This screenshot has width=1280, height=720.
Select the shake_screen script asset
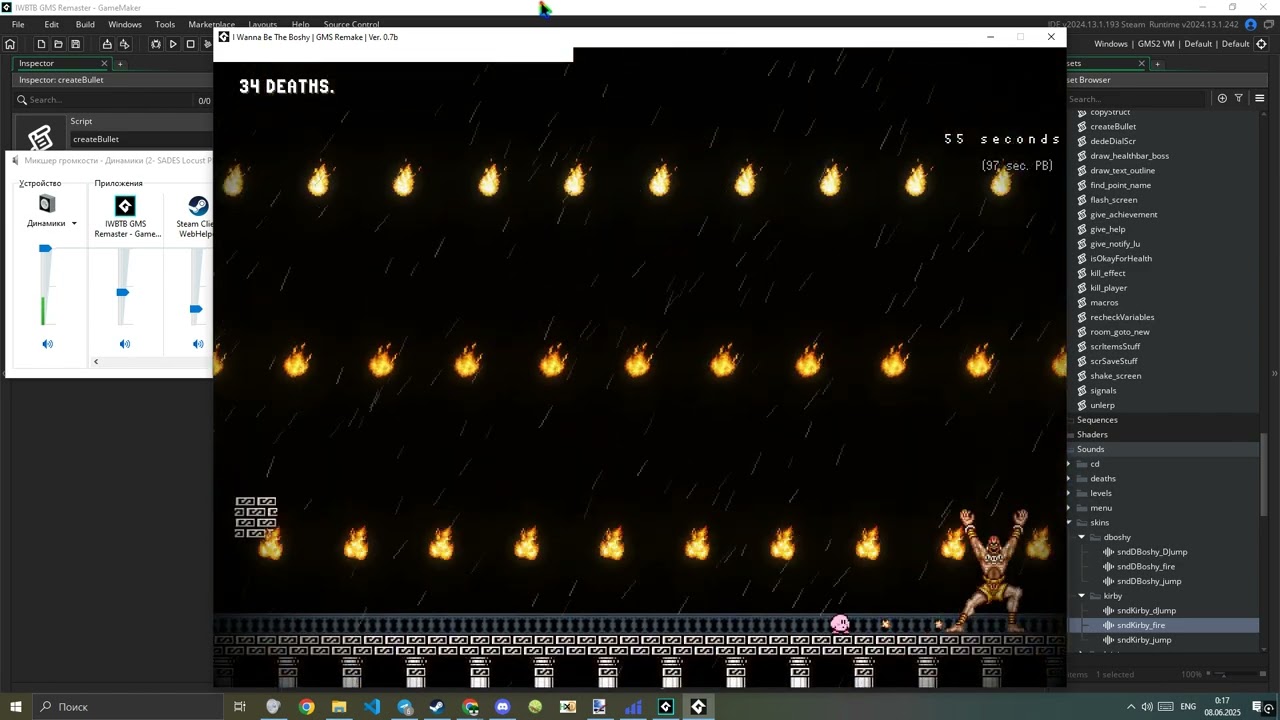pos(1115,376)
